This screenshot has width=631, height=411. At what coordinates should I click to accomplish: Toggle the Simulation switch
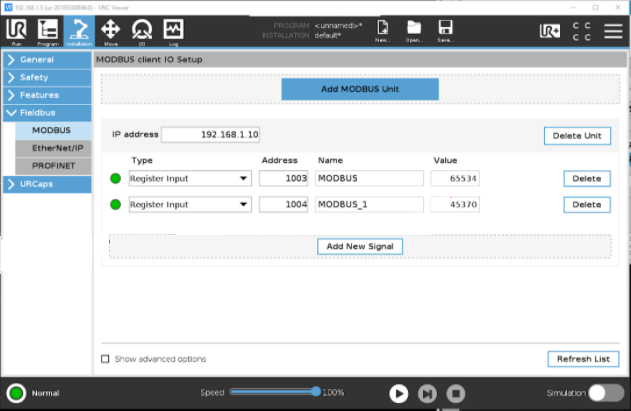point(606,393)
